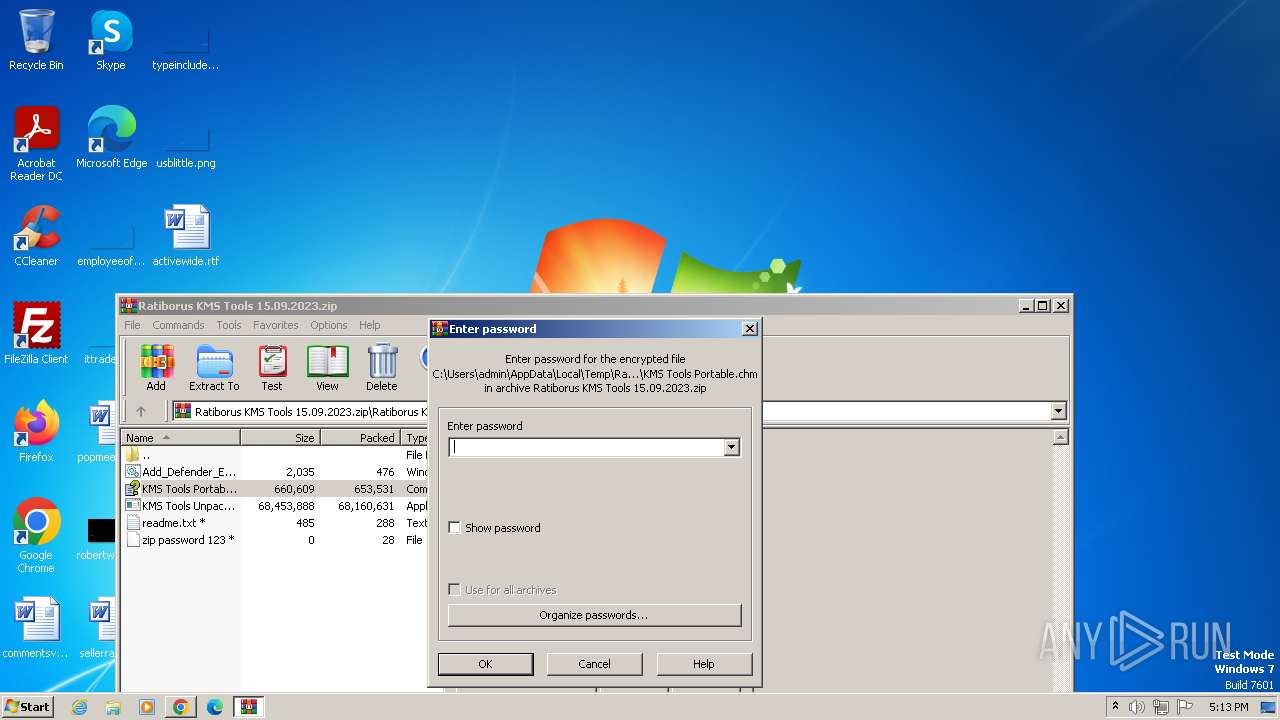This screenshot has width=1280, height=720.
Task: Sort file list by Size column
Action: [281, 438]
